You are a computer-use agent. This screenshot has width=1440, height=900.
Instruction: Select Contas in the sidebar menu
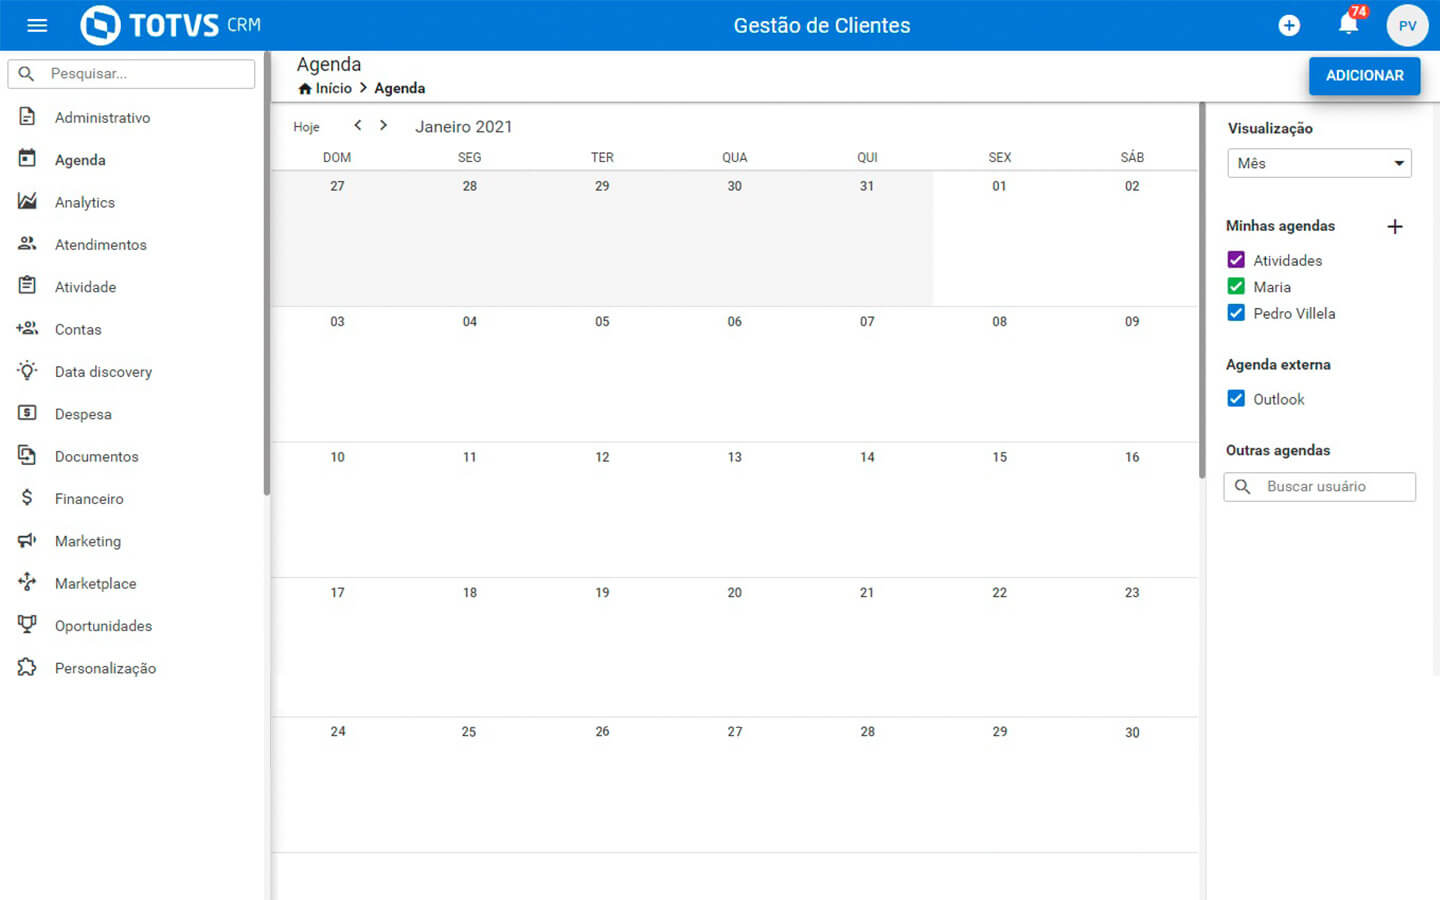pos(78,329)
